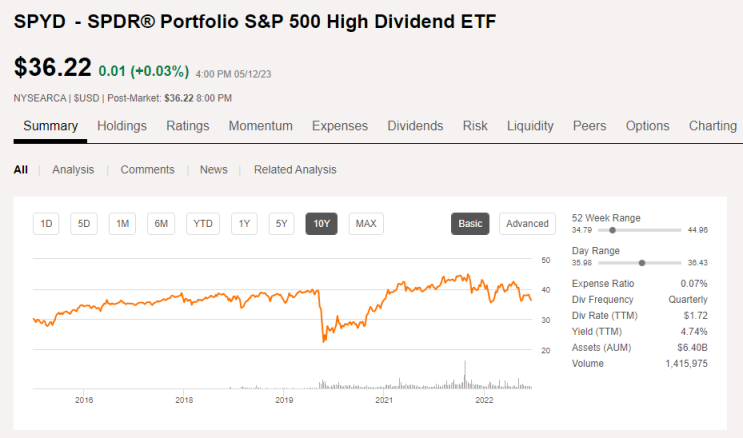Select the Ratings tab

[x=188, y=126]
